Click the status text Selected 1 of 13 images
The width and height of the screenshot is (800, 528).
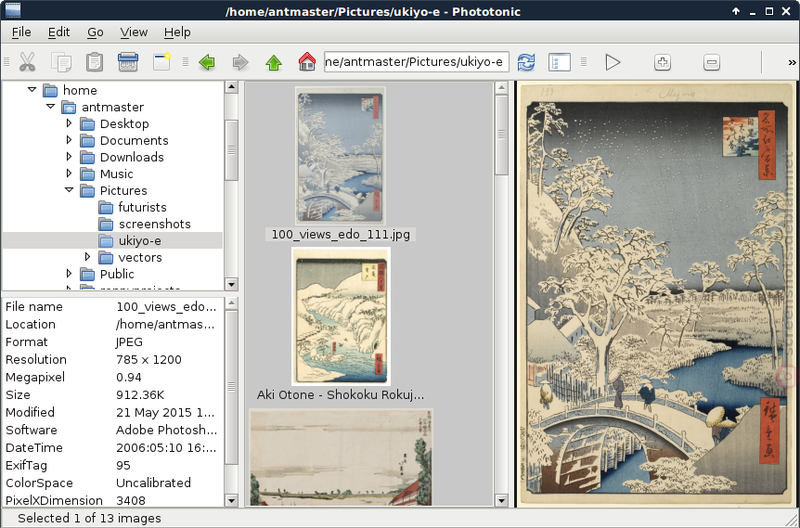tap(89, 518)
